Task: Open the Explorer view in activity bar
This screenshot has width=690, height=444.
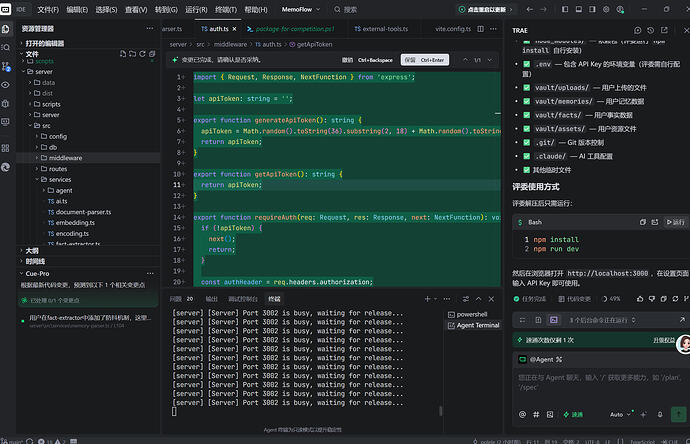Action: coord(6,29)
